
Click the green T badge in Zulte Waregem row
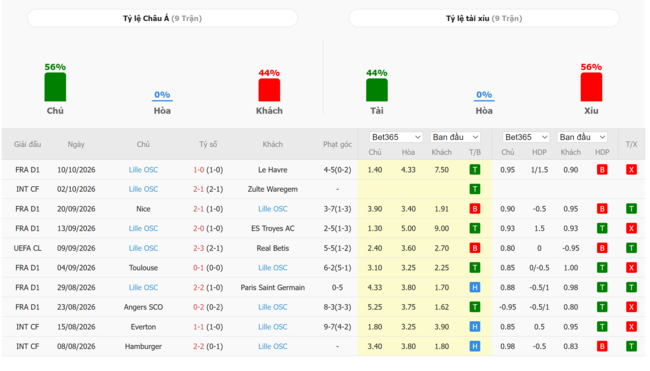click(475, 189)
